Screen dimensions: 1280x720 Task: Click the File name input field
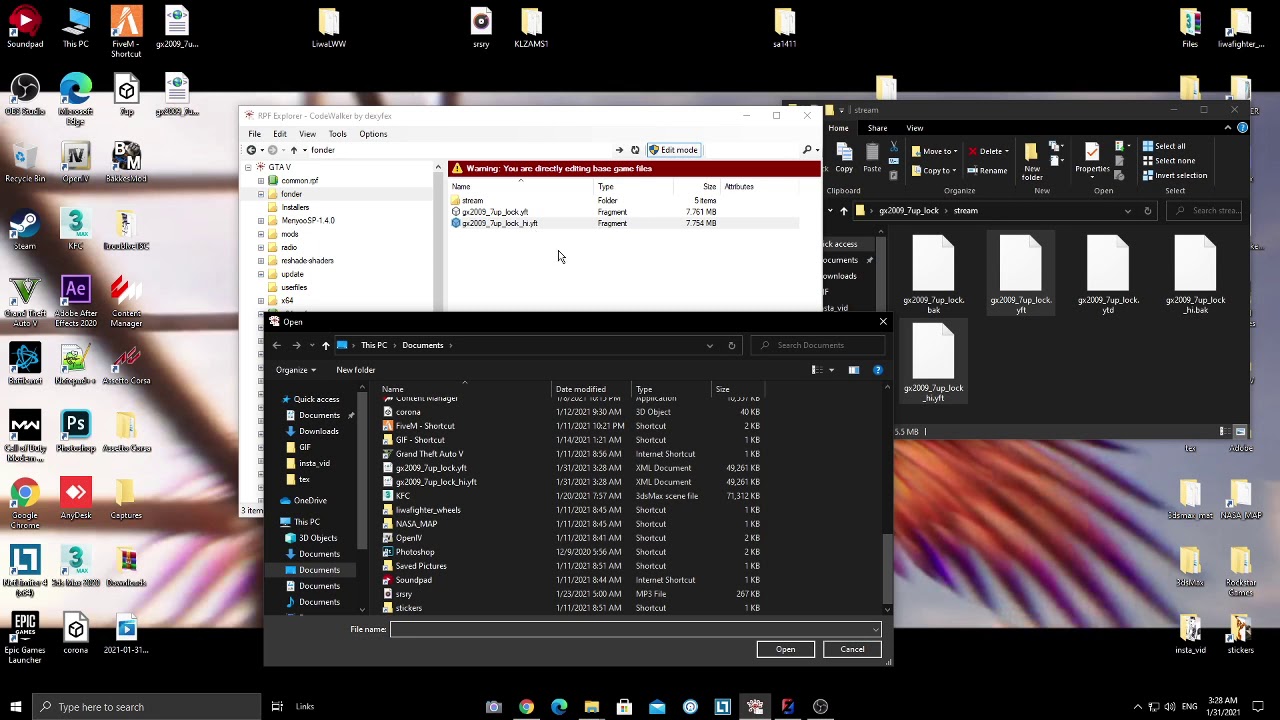click(x=630, y=629)
